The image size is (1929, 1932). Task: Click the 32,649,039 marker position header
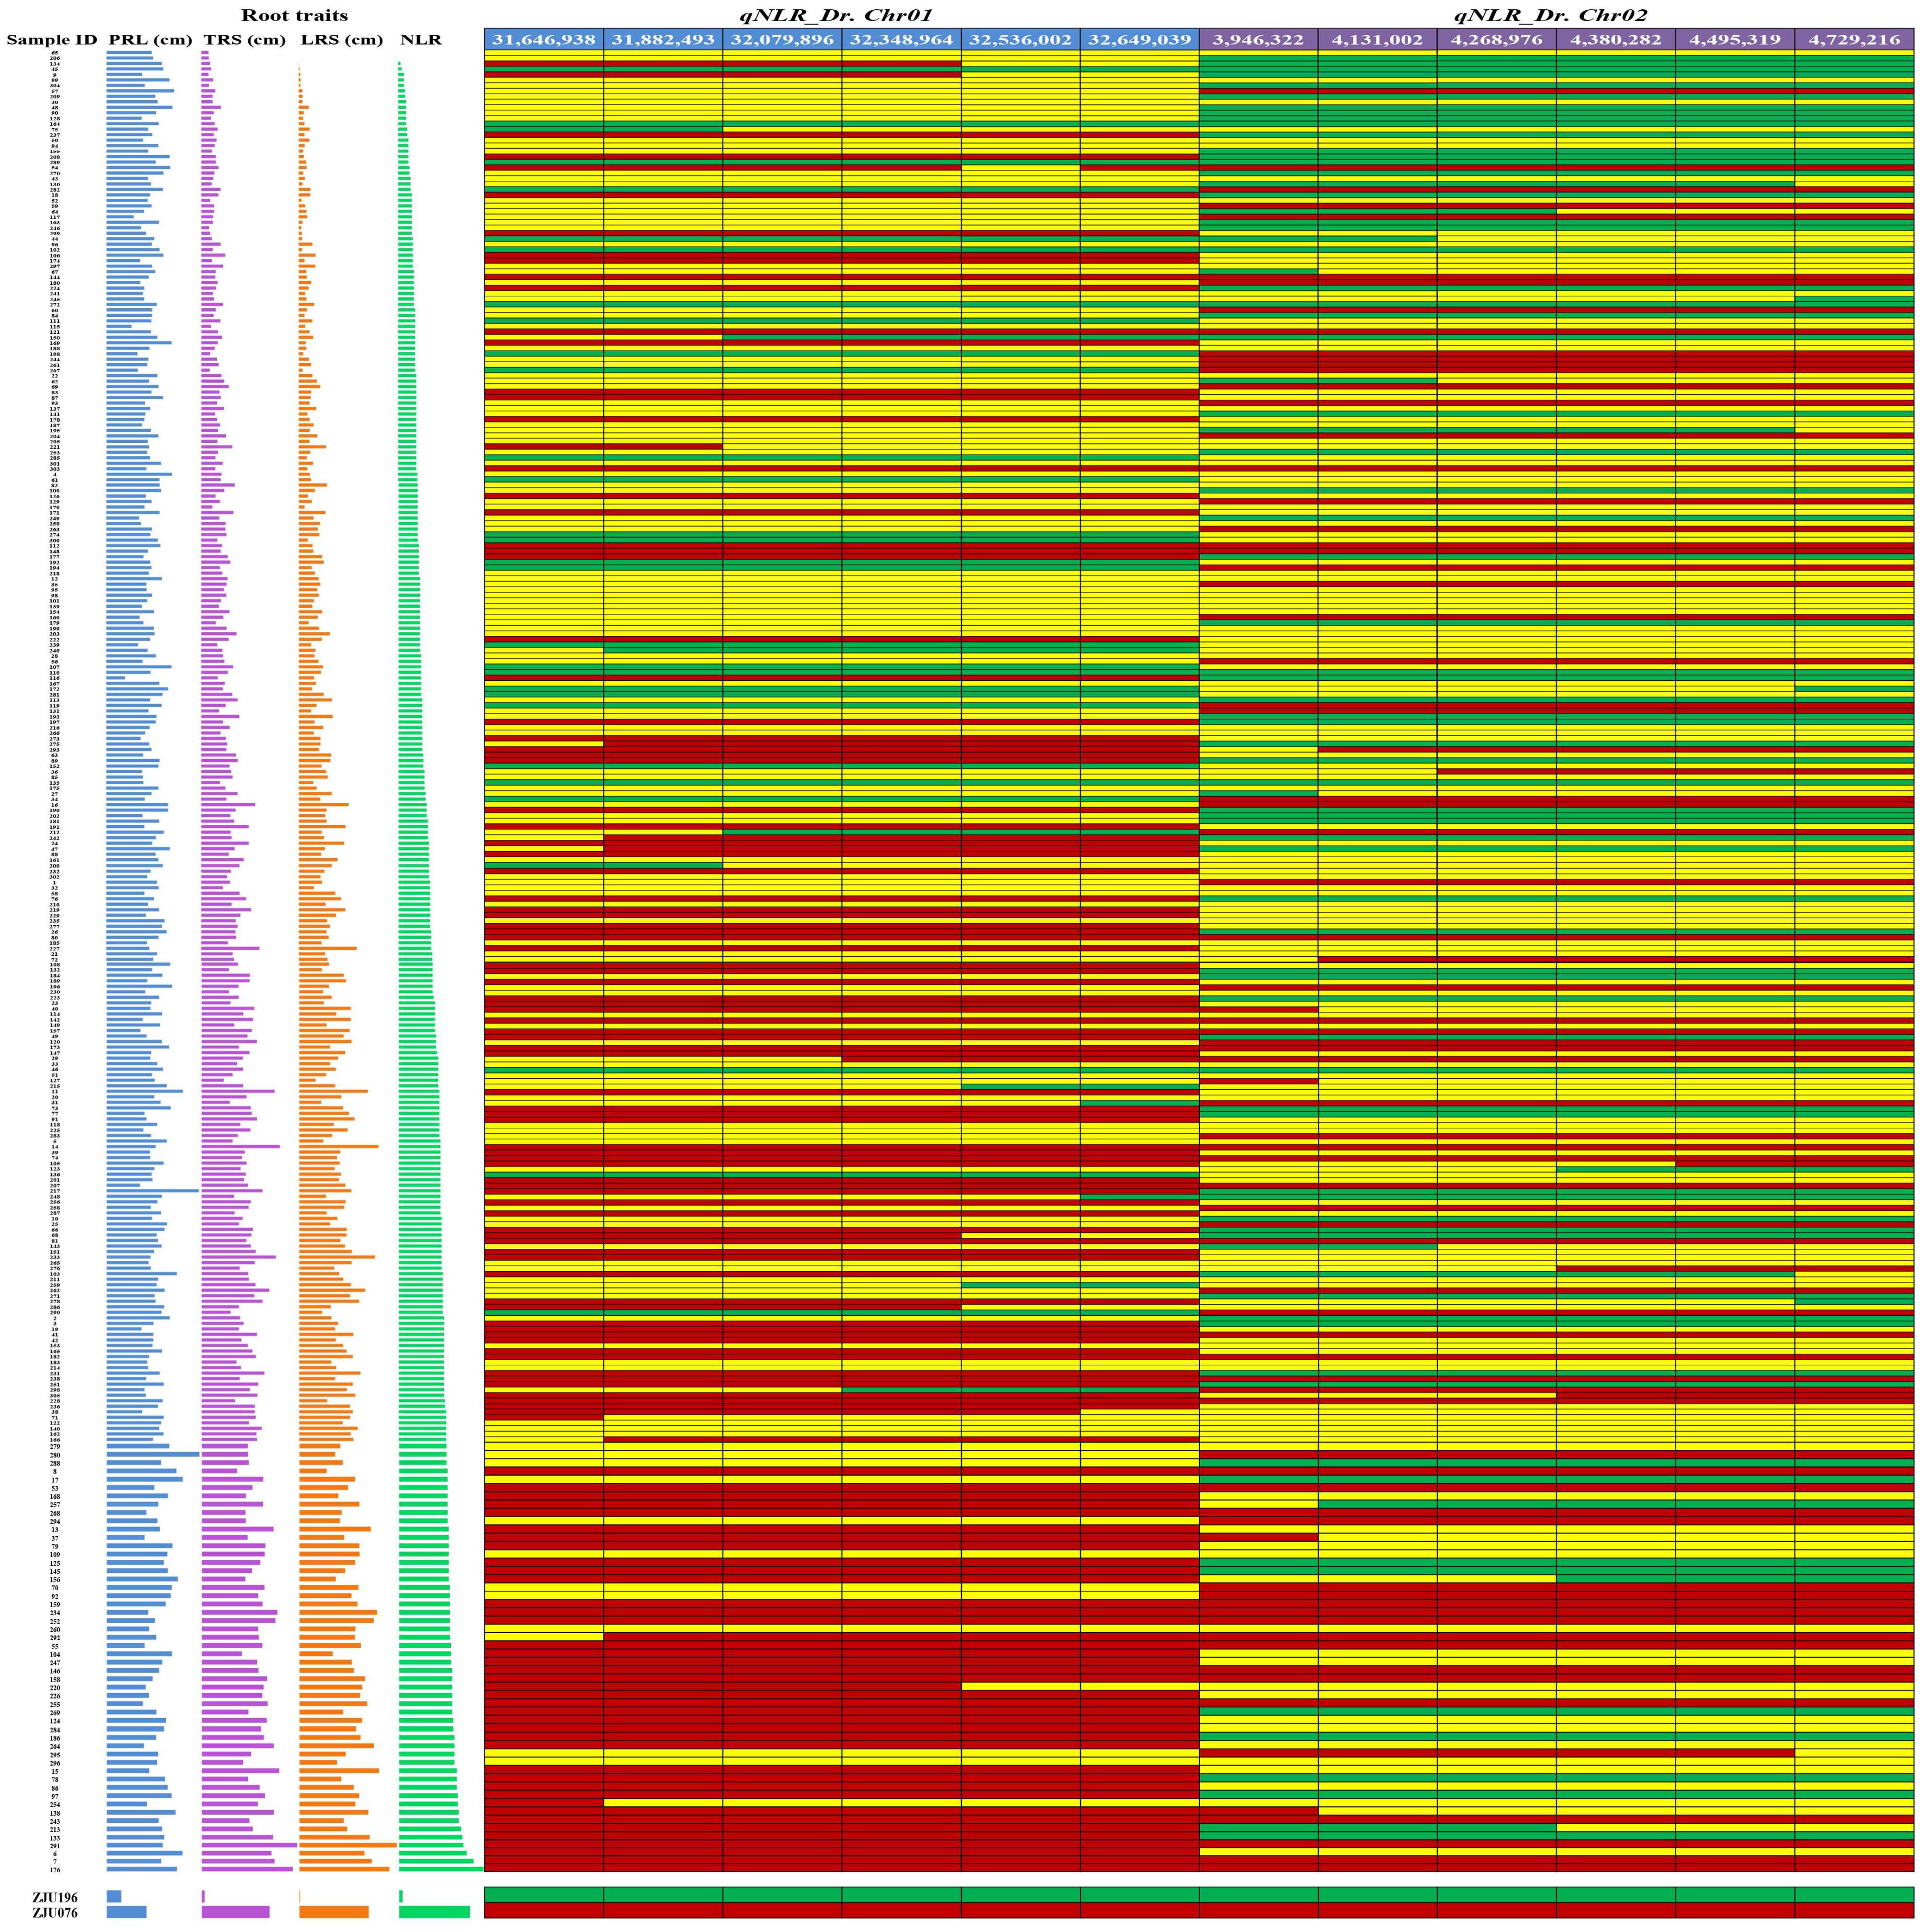1139,40
